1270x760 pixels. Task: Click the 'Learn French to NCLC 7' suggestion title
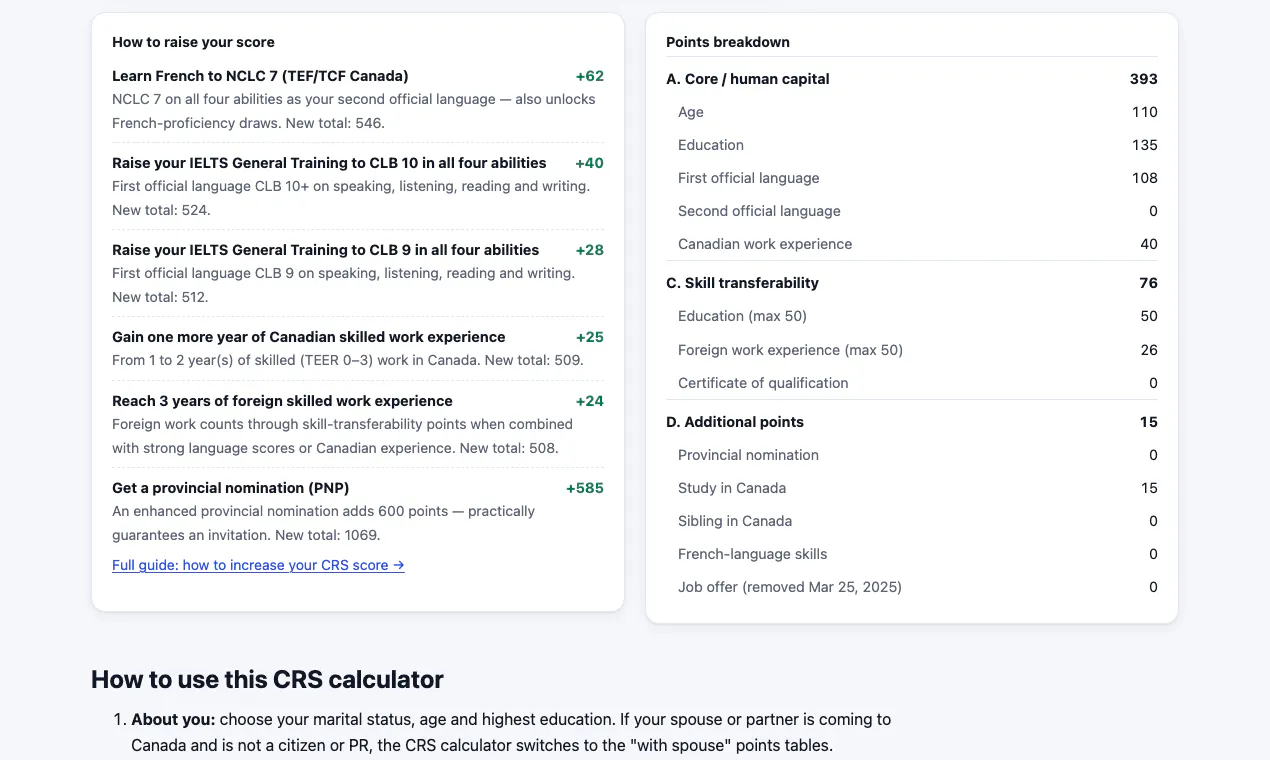coord(260,76)
